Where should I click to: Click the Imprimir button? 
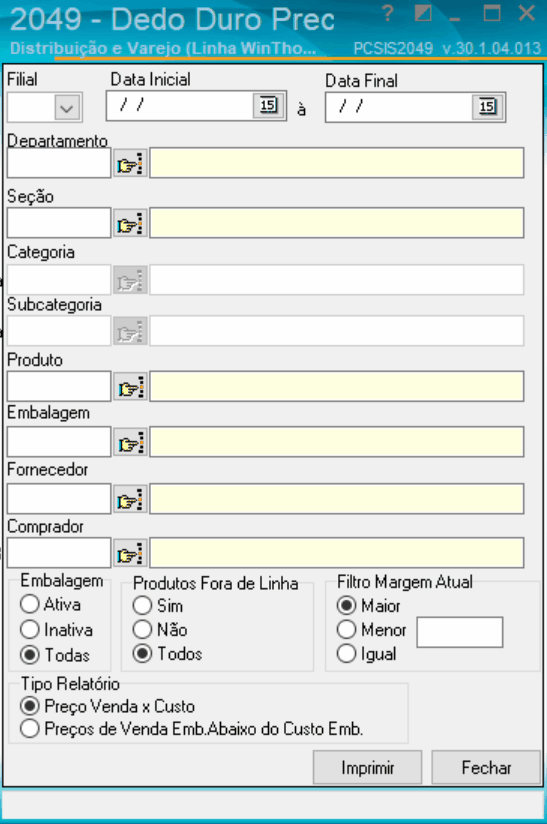367,767
